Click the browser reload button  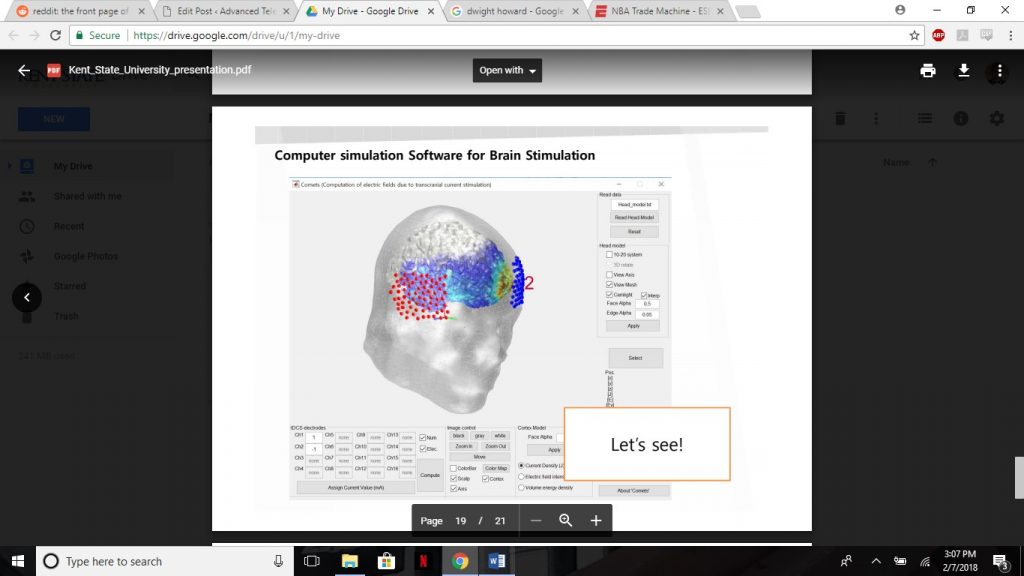[56, 35]
